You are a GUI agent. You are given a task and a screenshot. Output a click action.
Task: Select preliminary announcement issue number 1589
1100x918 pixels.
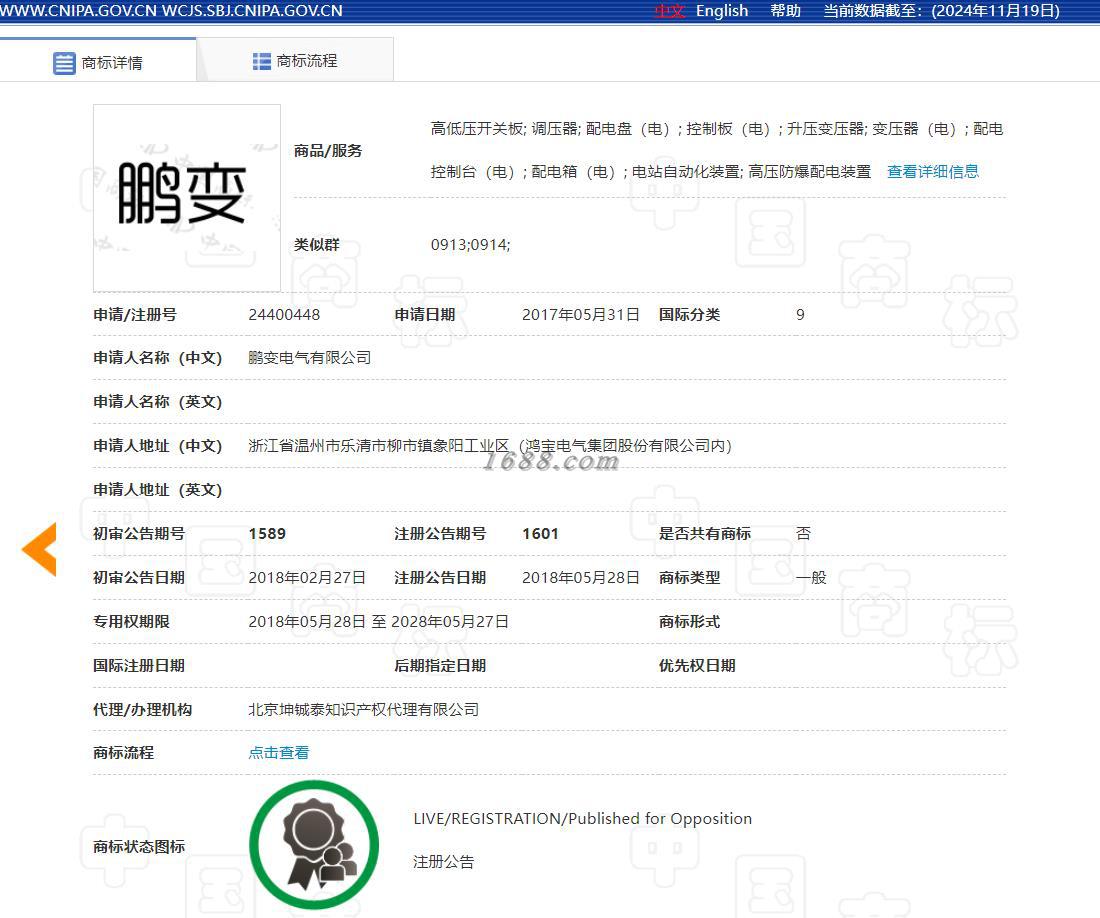(267, 534)
